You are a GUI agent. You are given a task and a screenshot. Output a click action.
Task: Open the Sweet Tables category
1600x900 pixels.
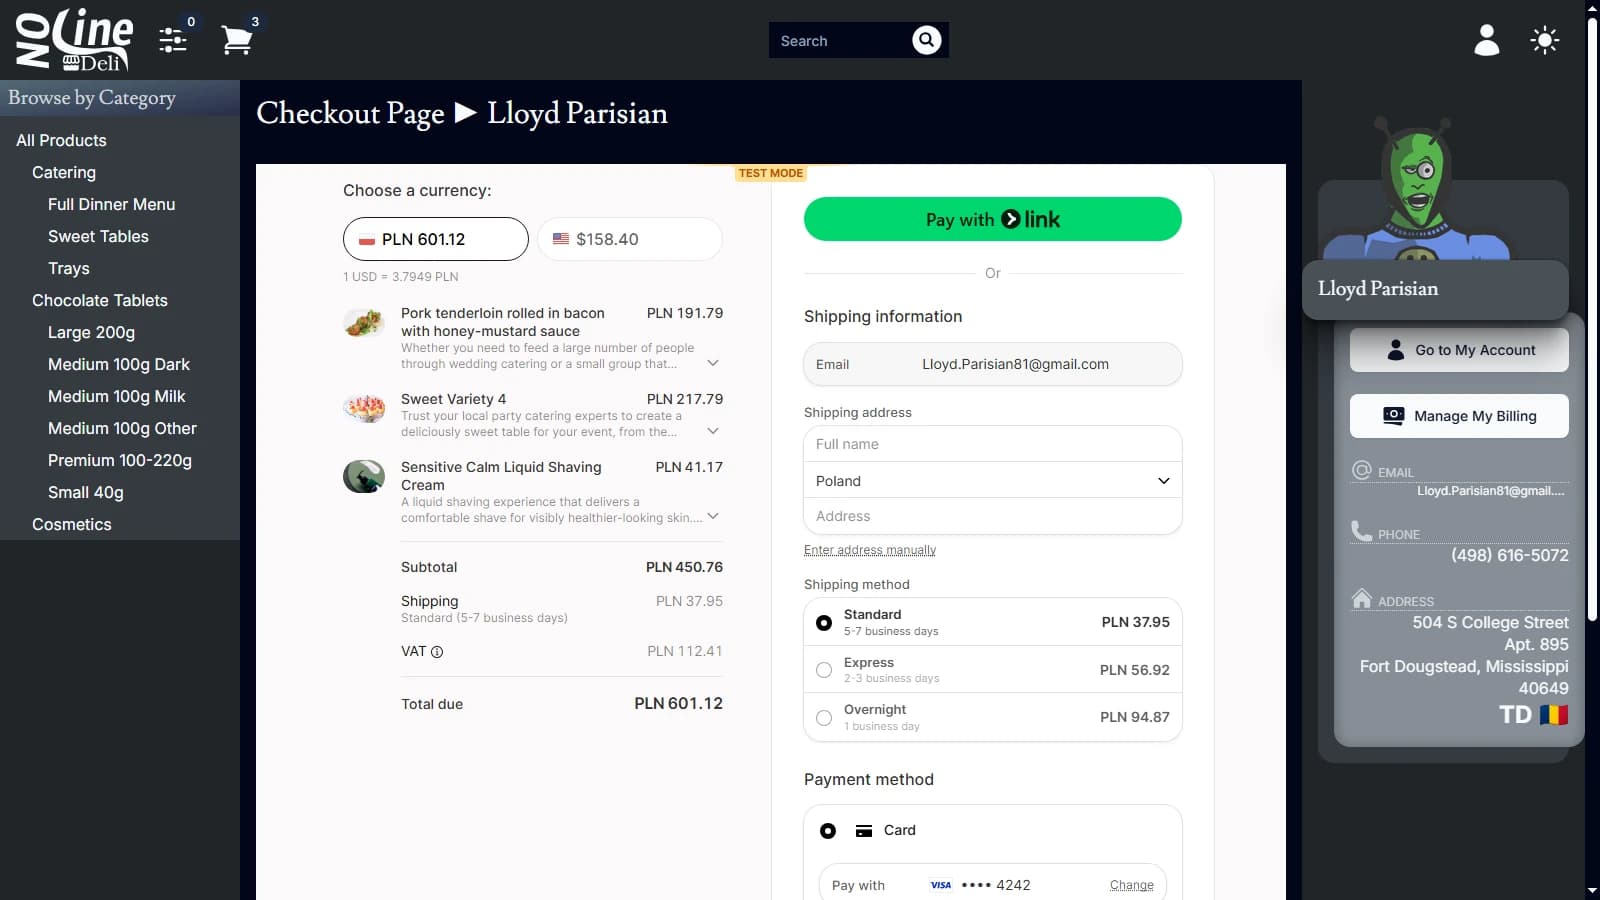coord(98,236)
